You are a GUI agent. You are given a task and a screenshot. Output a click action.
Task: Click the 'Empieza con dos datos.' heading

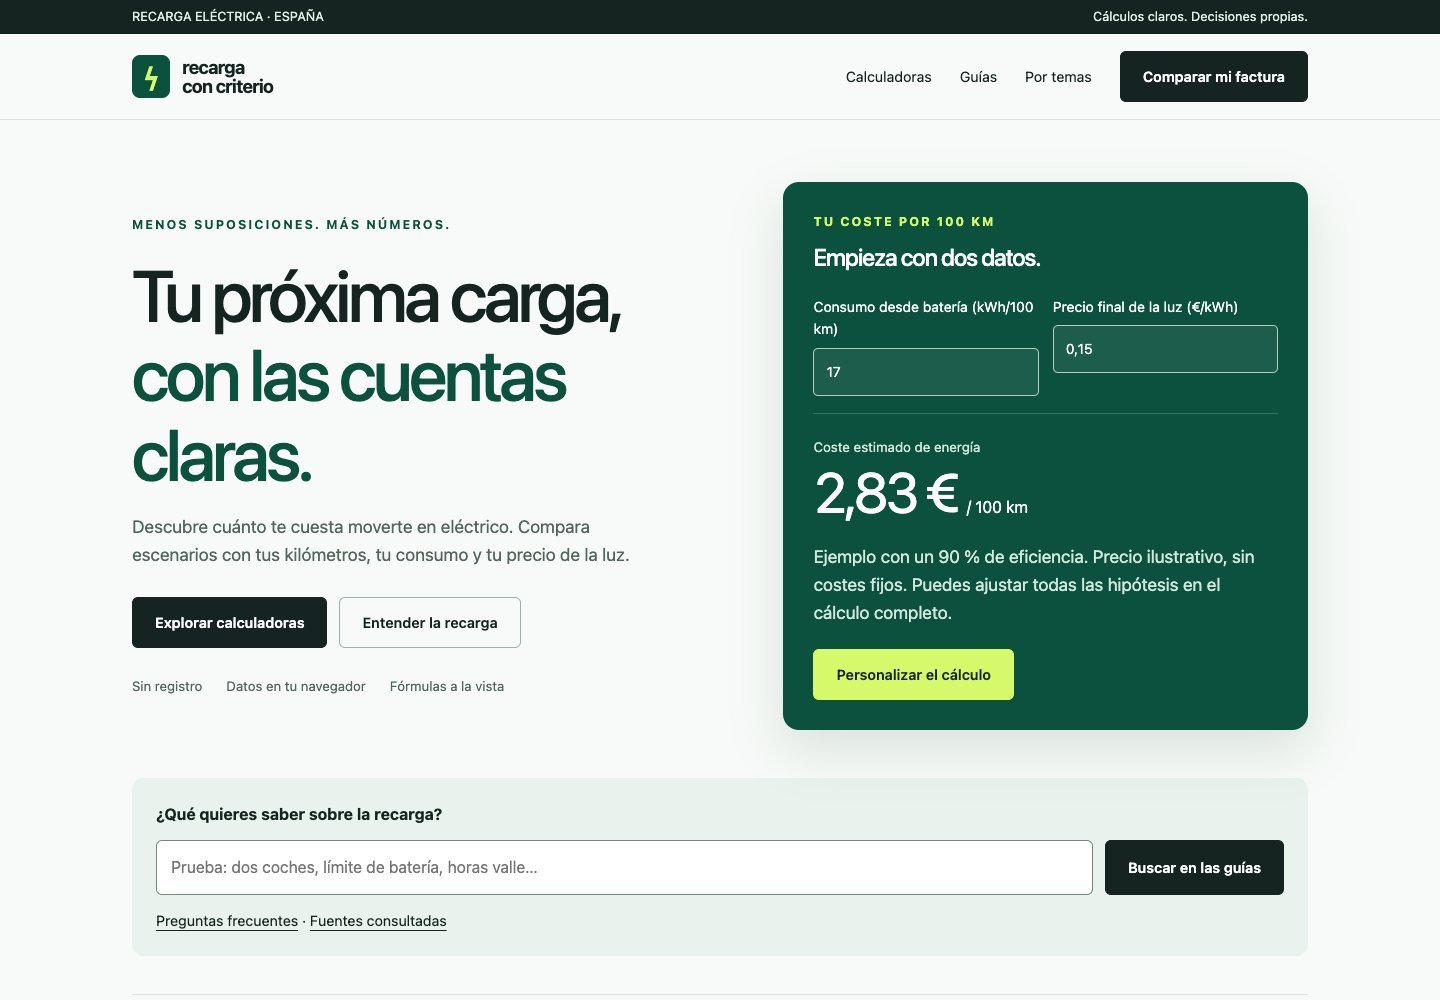[x=927, y=258]
